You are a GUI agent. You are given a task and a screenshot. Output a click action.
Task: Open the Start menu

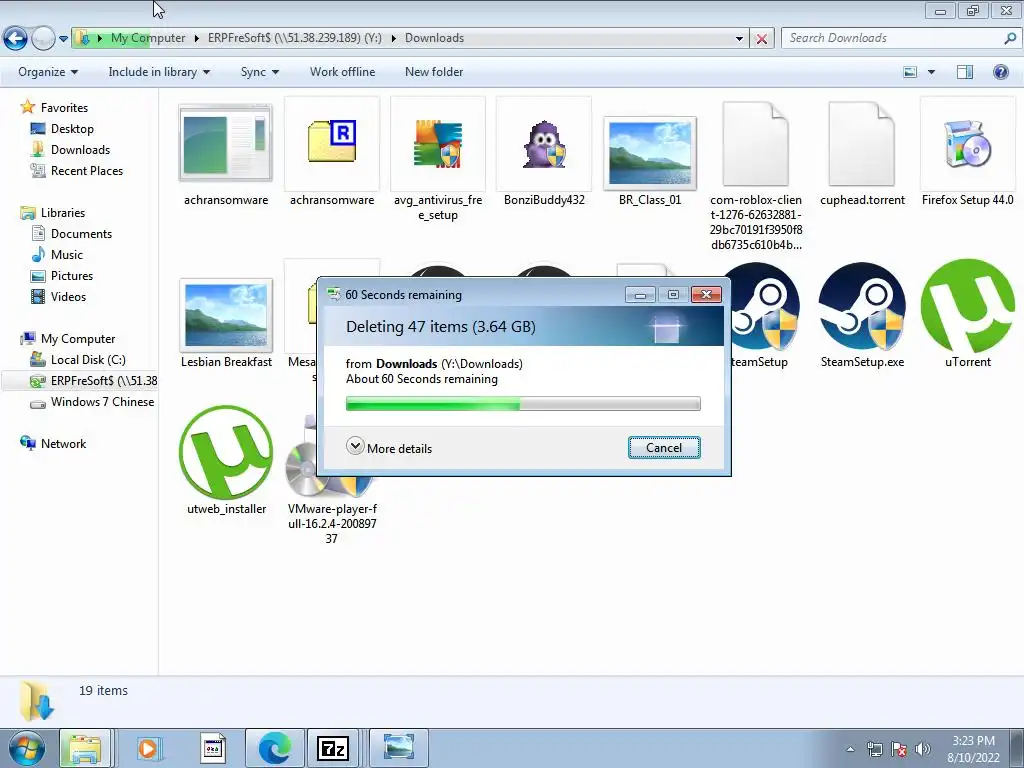tap(26, 748)
